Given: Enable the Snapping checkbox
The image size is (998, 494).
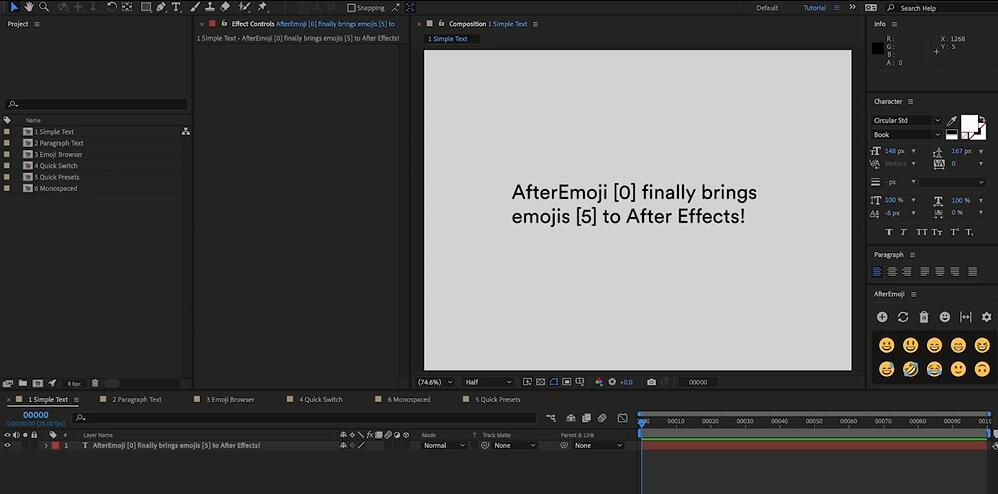Looking at the screenshot, I should tap(351, 8).
